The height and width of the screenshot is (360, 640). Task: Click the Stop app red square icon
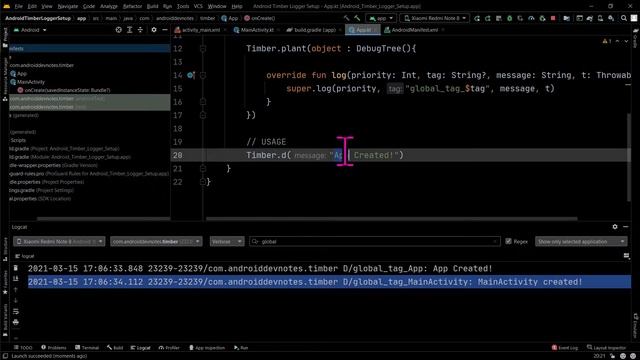point(553,18)
